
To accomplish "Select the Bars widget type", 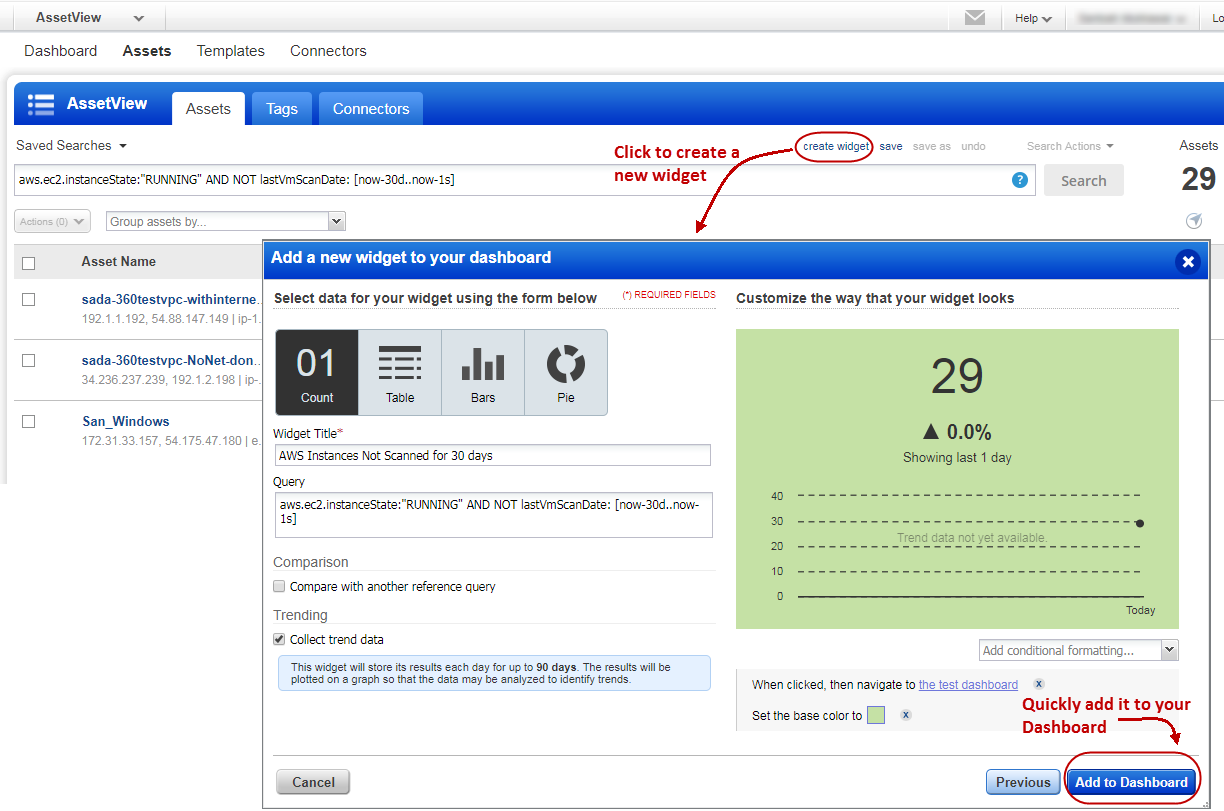I will point(483,373).
